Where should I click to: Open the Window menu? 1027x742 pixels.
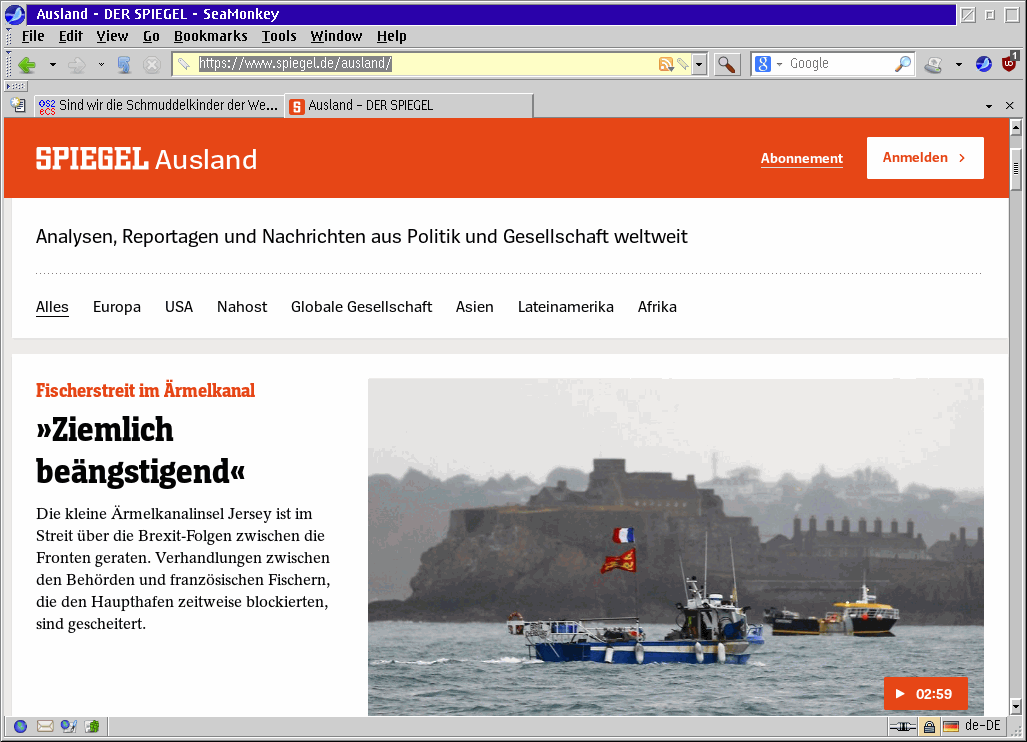pos(336,36)
